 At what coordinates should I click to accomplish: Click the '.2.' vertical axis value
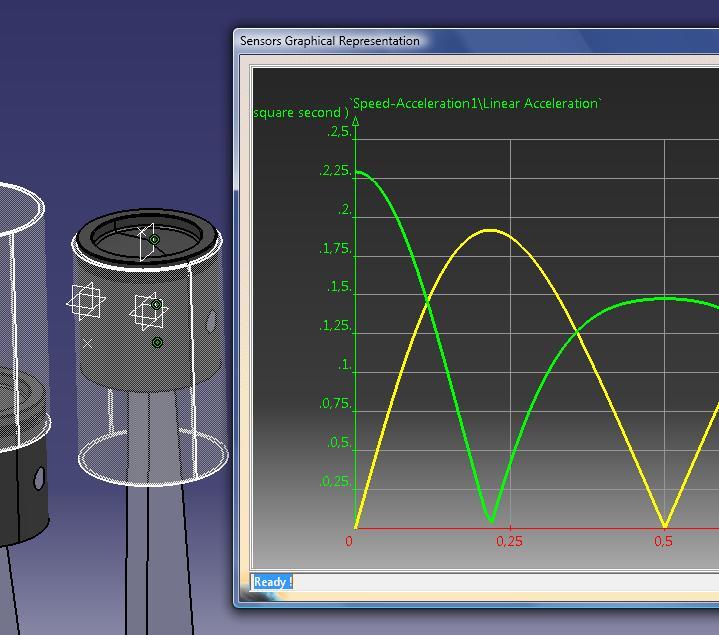345,210
